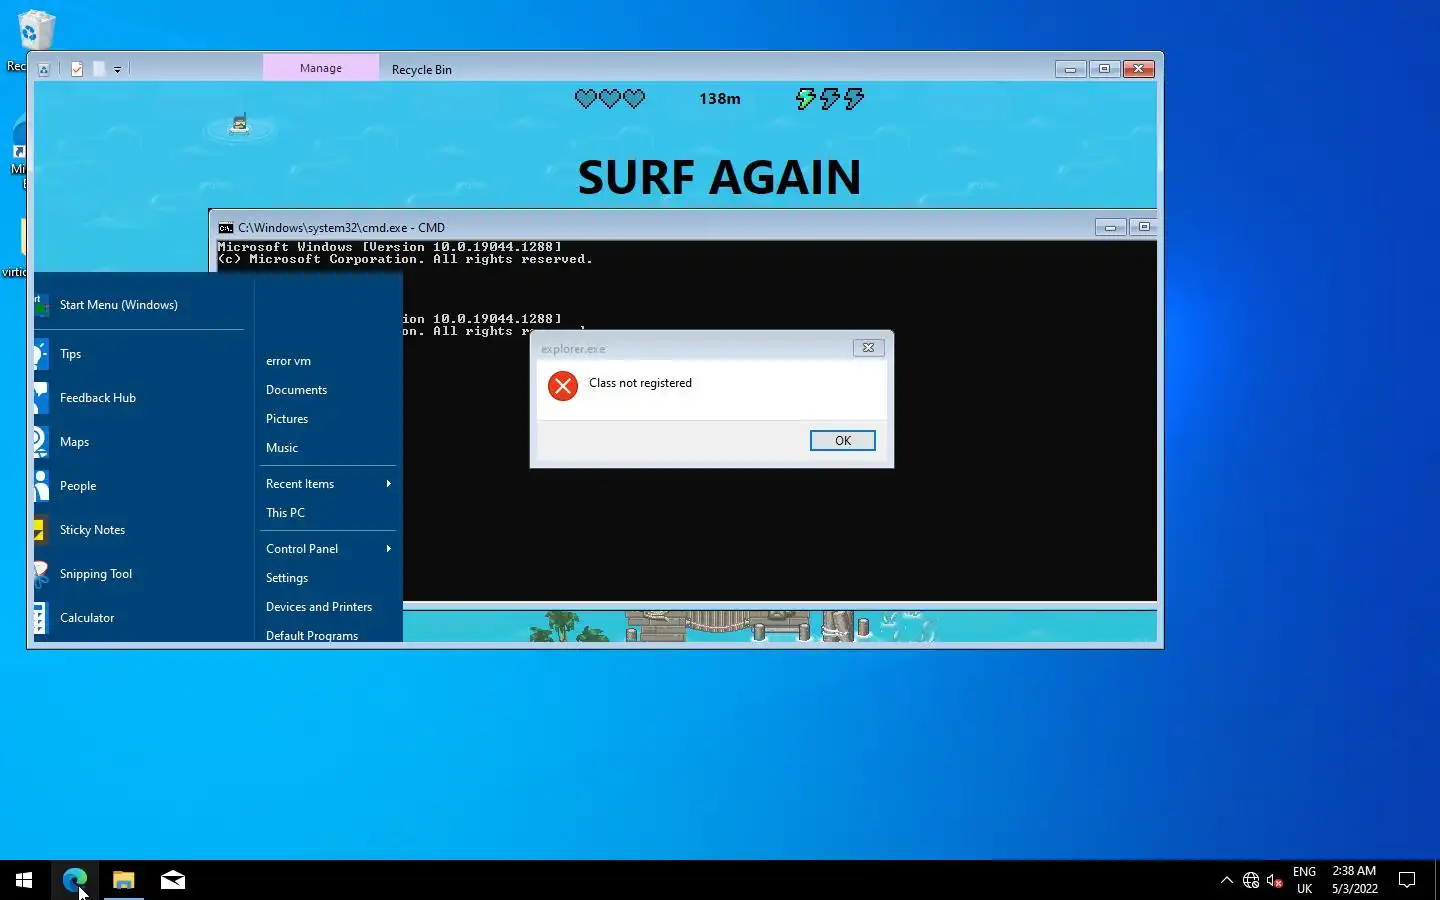This screenshot has height=900, width=1440.
Task: Expand the Recent Items submenu arrow
Action: coord(388,484)
